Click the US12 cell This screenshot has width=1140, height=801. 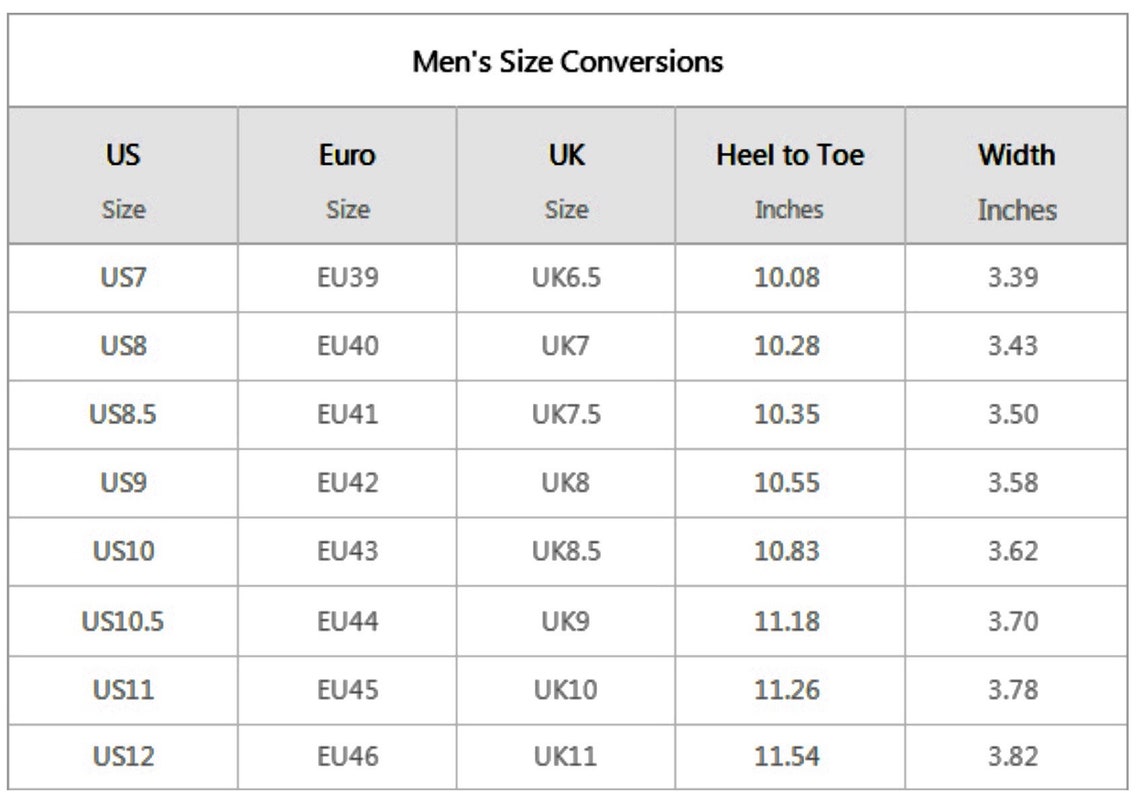coord(124,757)
